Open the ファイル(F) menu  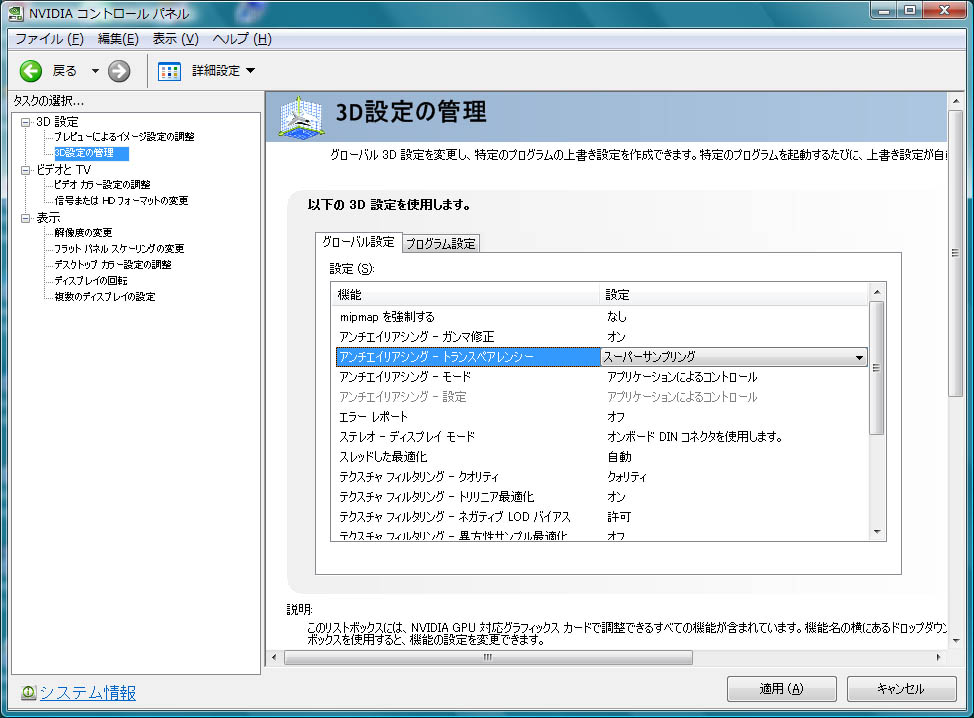click(x=49, y=39)
